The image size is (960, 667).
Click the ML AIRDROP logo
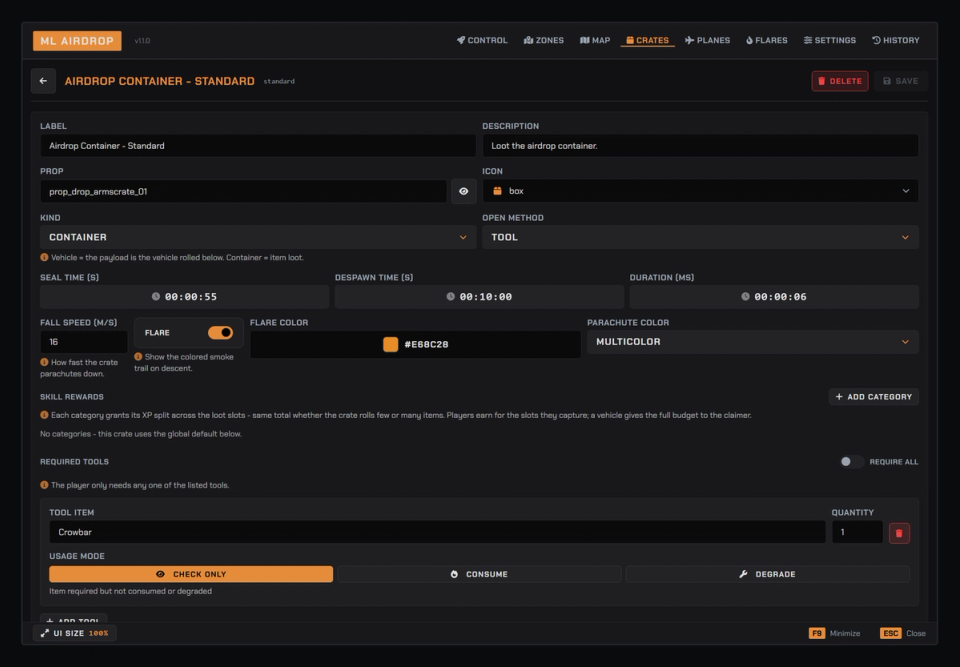77,41
